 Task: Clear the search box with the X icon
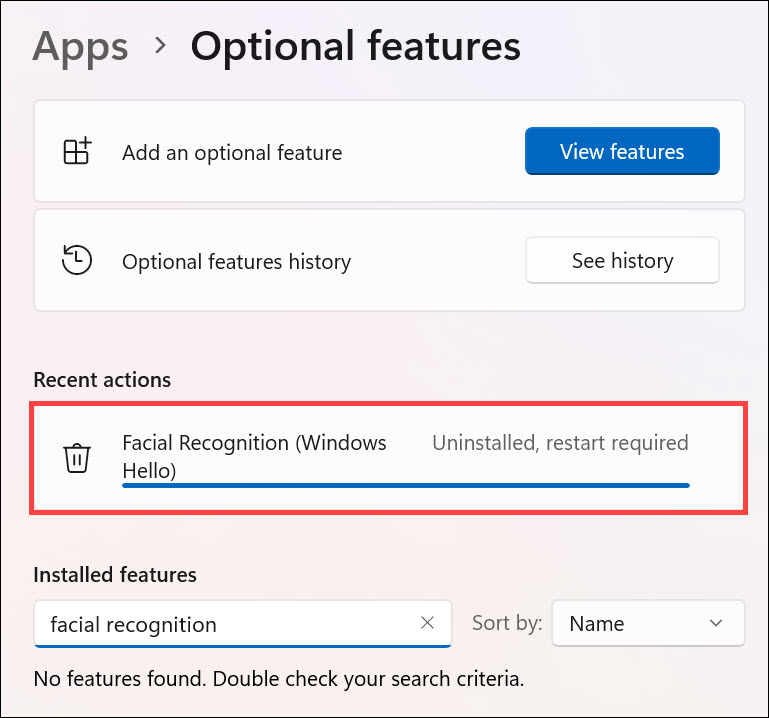427,623
